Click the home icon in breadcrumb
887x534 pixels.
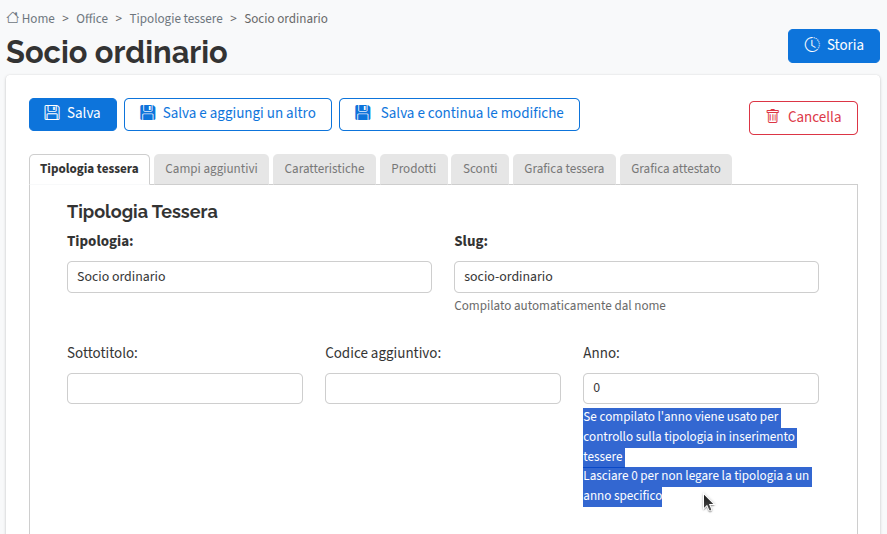13,18
